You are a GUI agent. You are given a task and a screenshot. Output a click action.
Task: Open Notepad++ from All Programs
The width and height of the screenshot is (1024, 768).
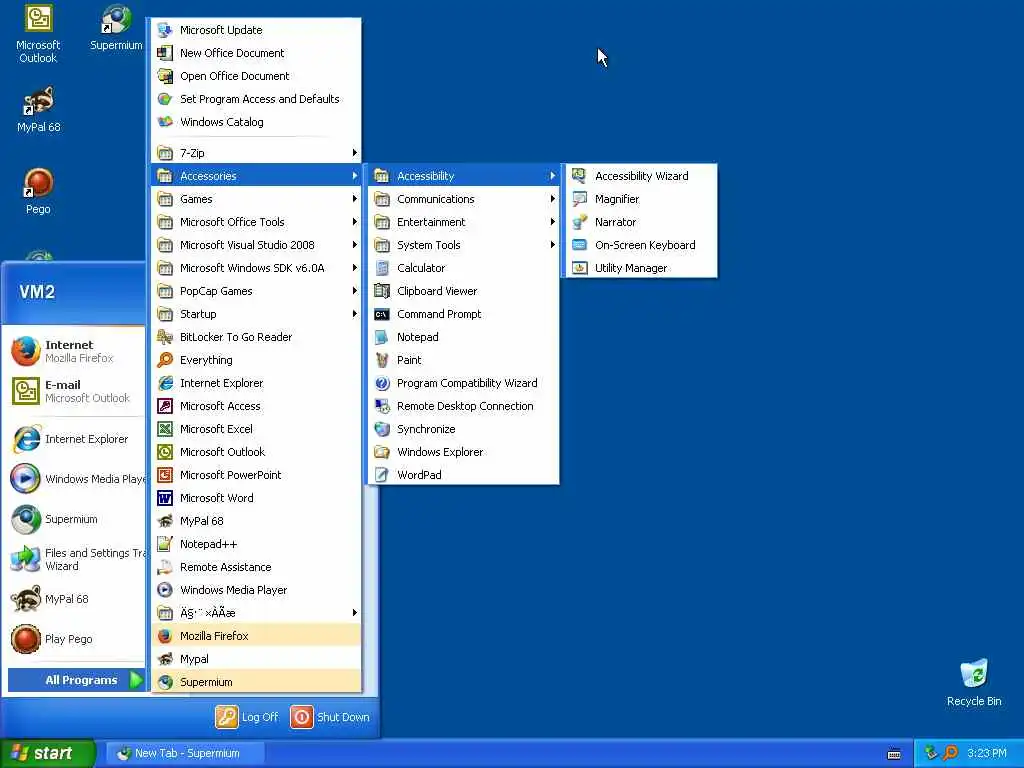click(256, 544)
